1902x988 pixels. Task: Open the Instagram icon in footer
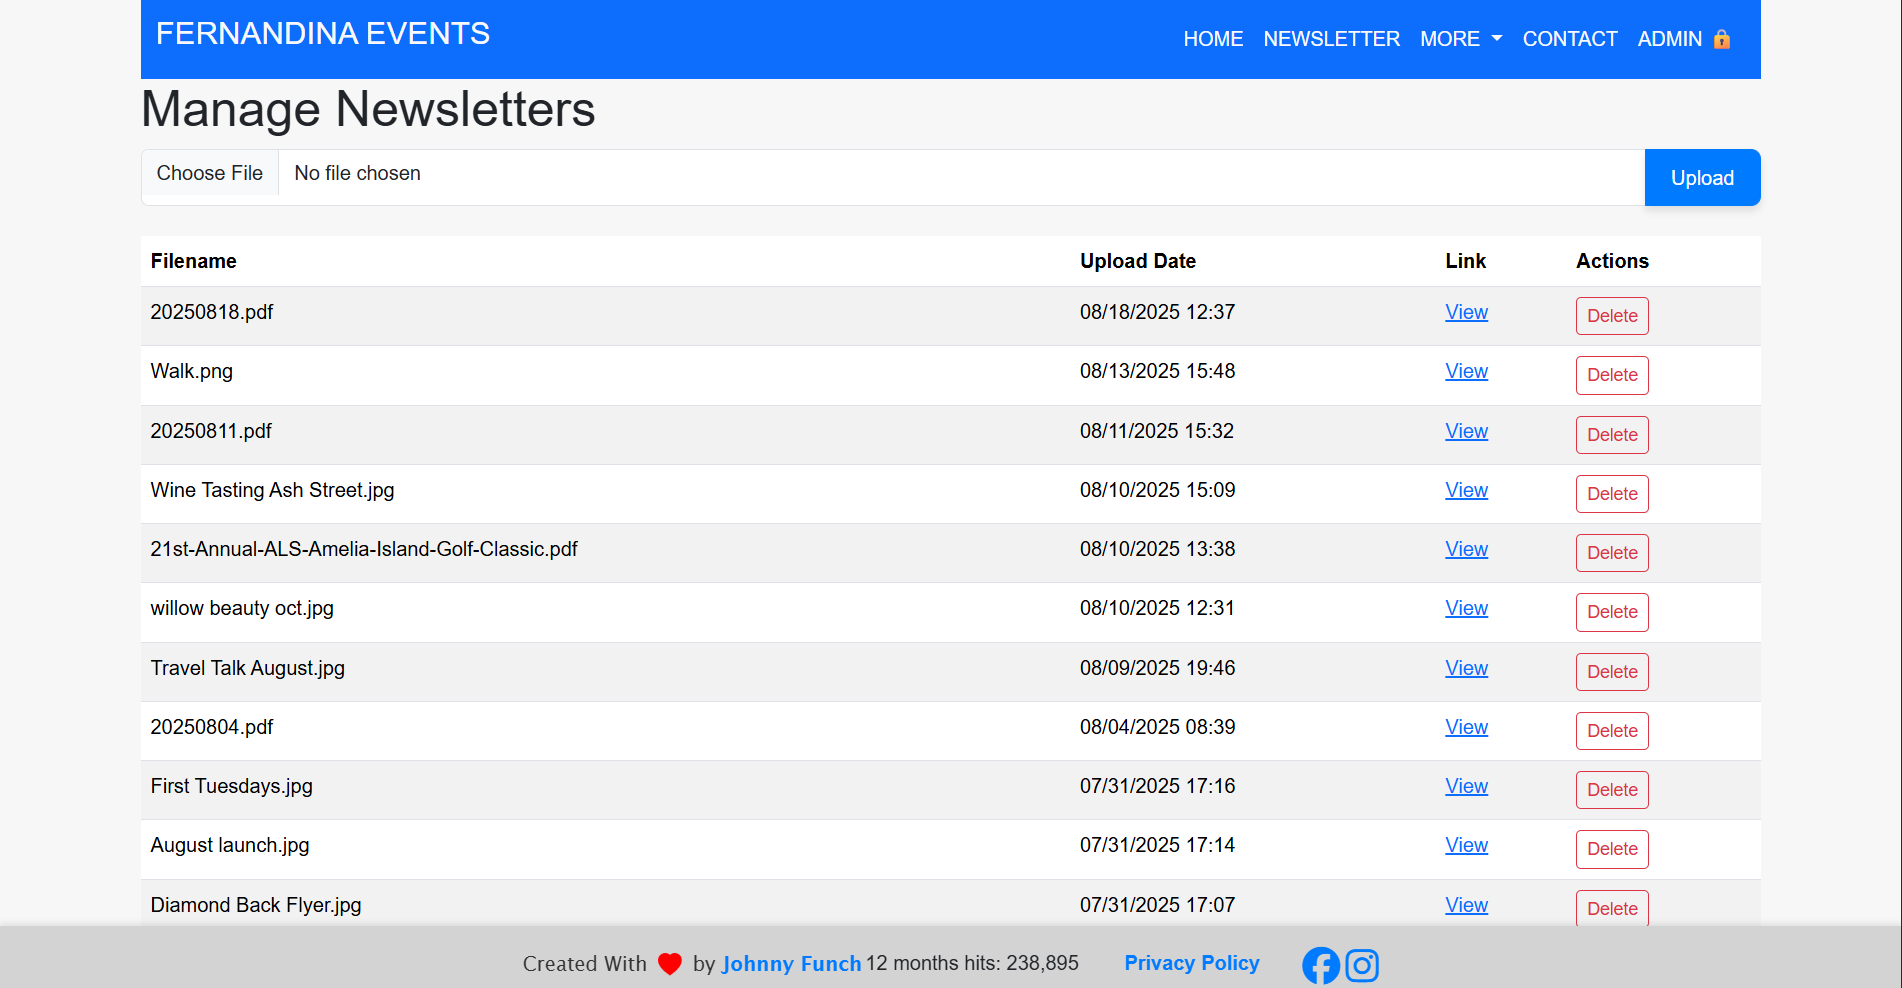pos(1362,965)
